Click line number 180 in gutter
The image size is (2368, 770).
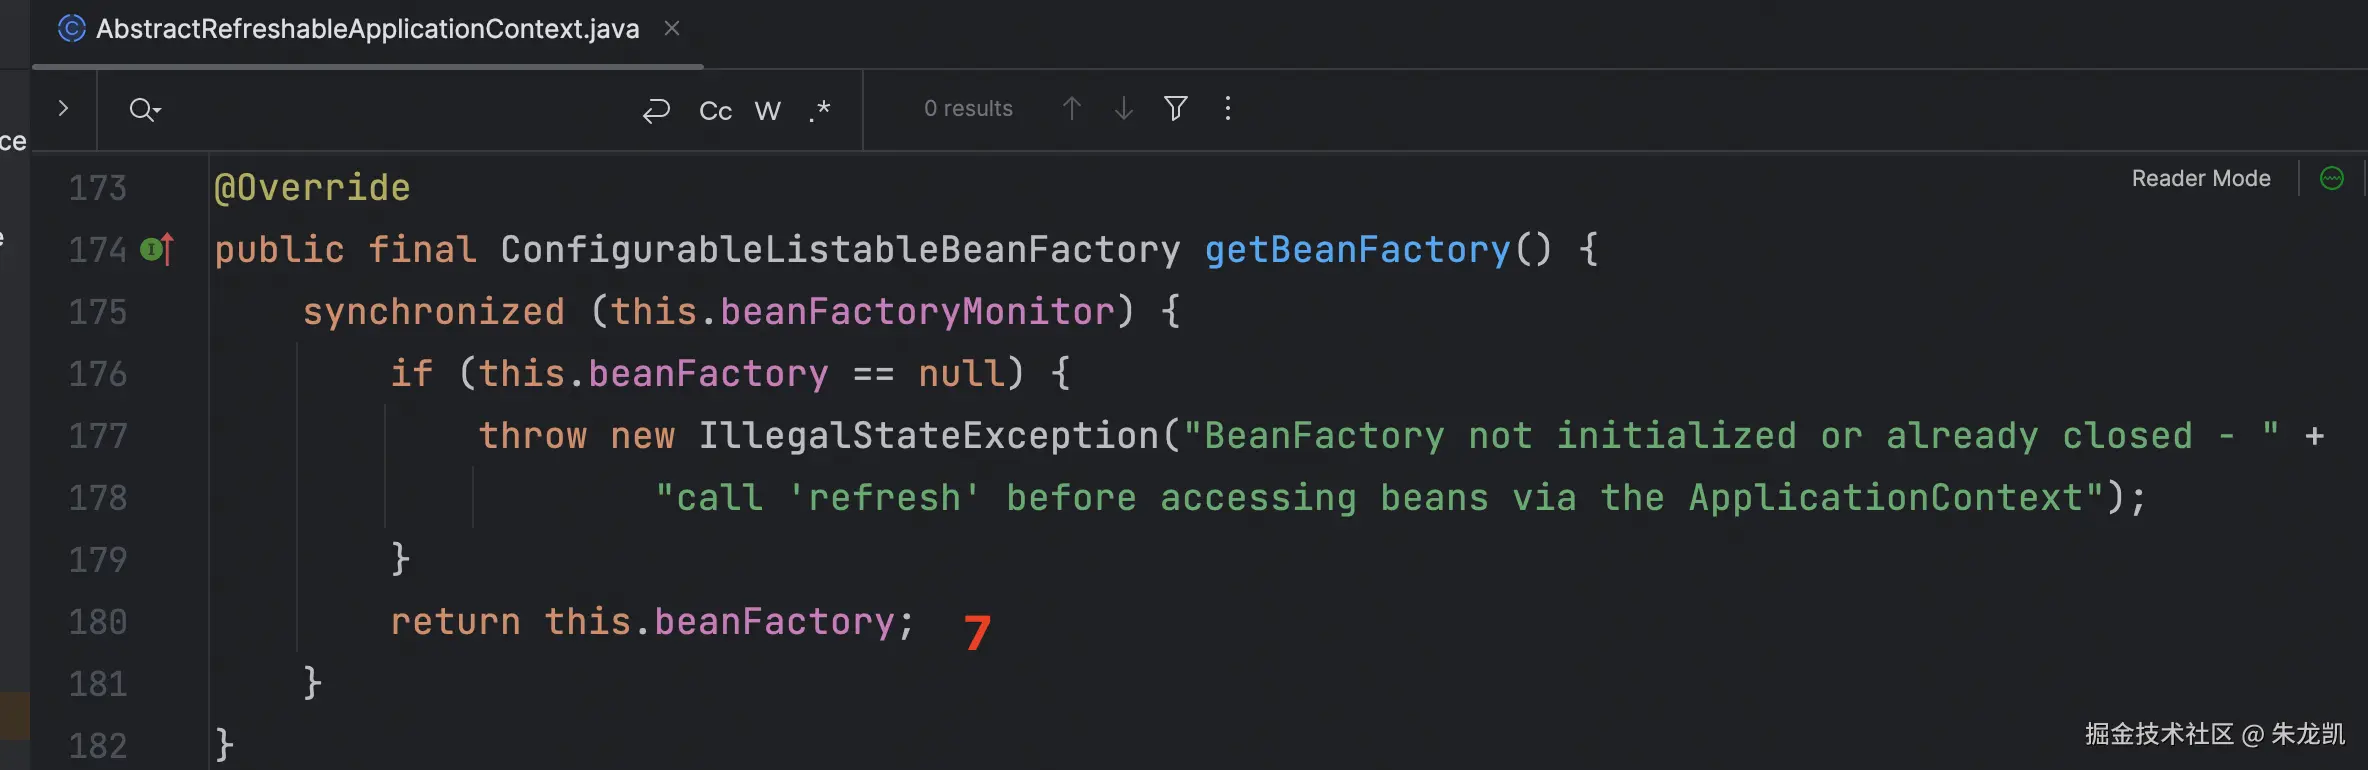[98, 622]
